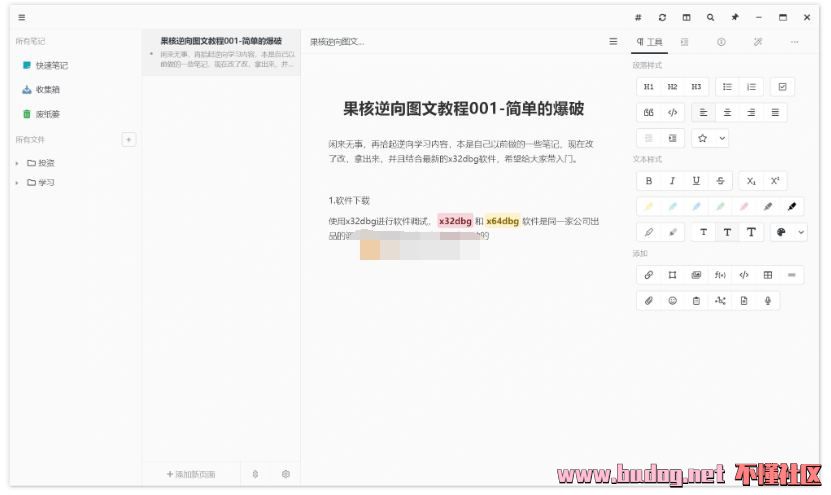The height and width of the screenshot is (495, 831).
Task: Insert a hyperlink using the link icon
Action: [x=649, y=275]
